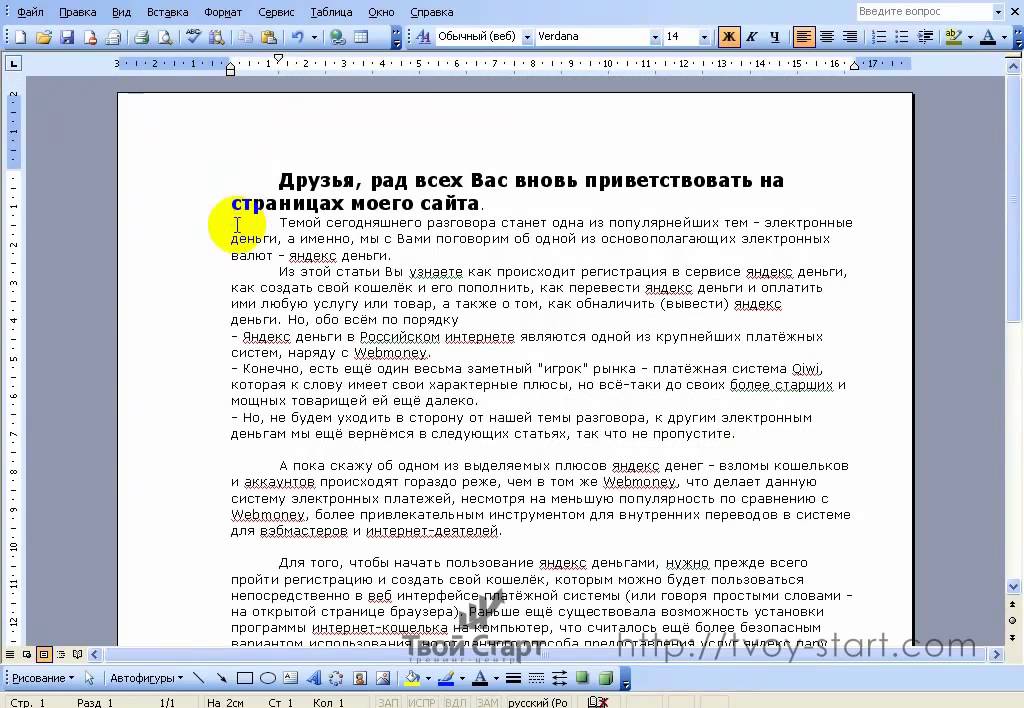Open the Вставка menu

(167, 12)
